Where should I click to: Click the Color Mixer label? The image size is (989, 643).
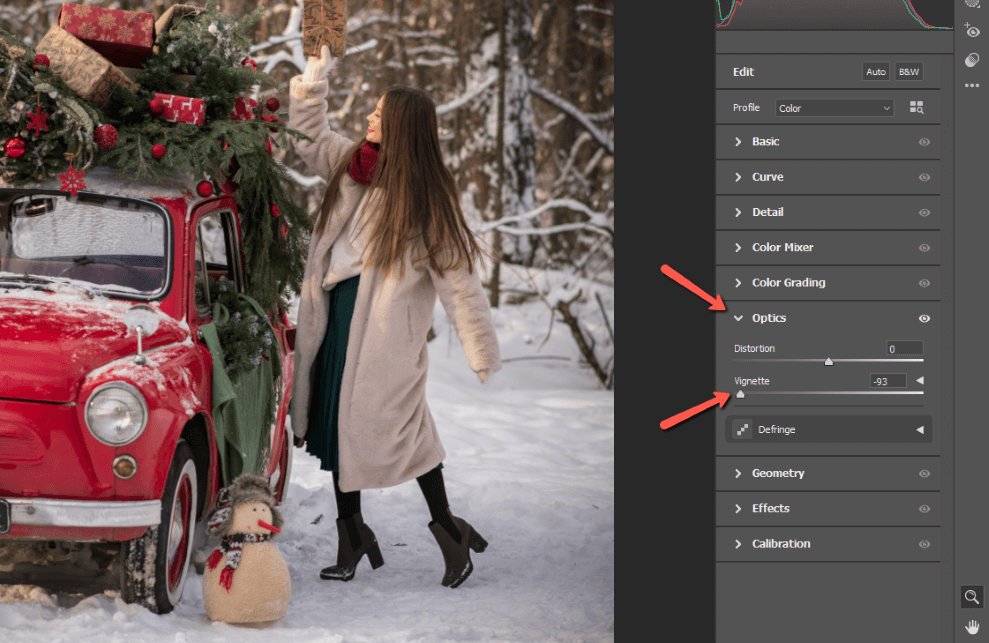click(783, 248)
